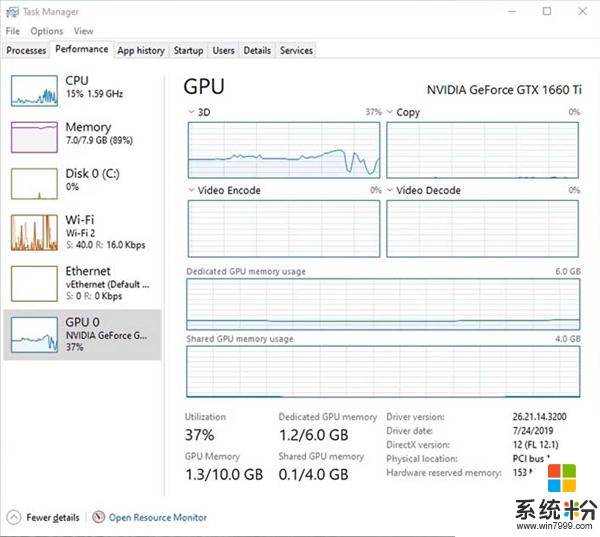Switch to the Services tab
Screen dimensions: 600x537
coord(296,51)
